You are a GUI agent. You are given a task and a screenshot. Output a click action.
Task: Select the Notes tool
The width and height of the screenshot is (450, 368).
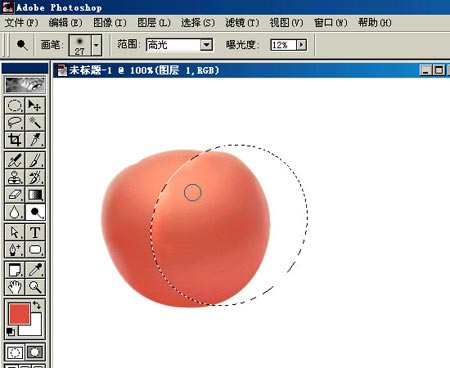click(x=15, y=270)
